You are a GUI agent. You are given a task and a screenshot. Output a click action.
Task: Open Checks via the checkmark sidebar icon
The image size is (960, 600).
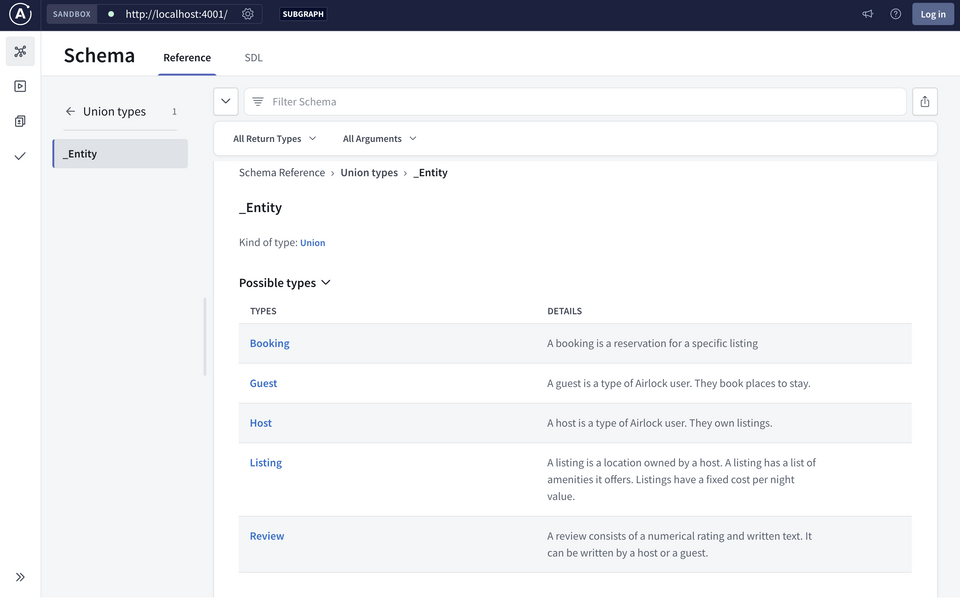pyautogui.click(x=19, y=156)
